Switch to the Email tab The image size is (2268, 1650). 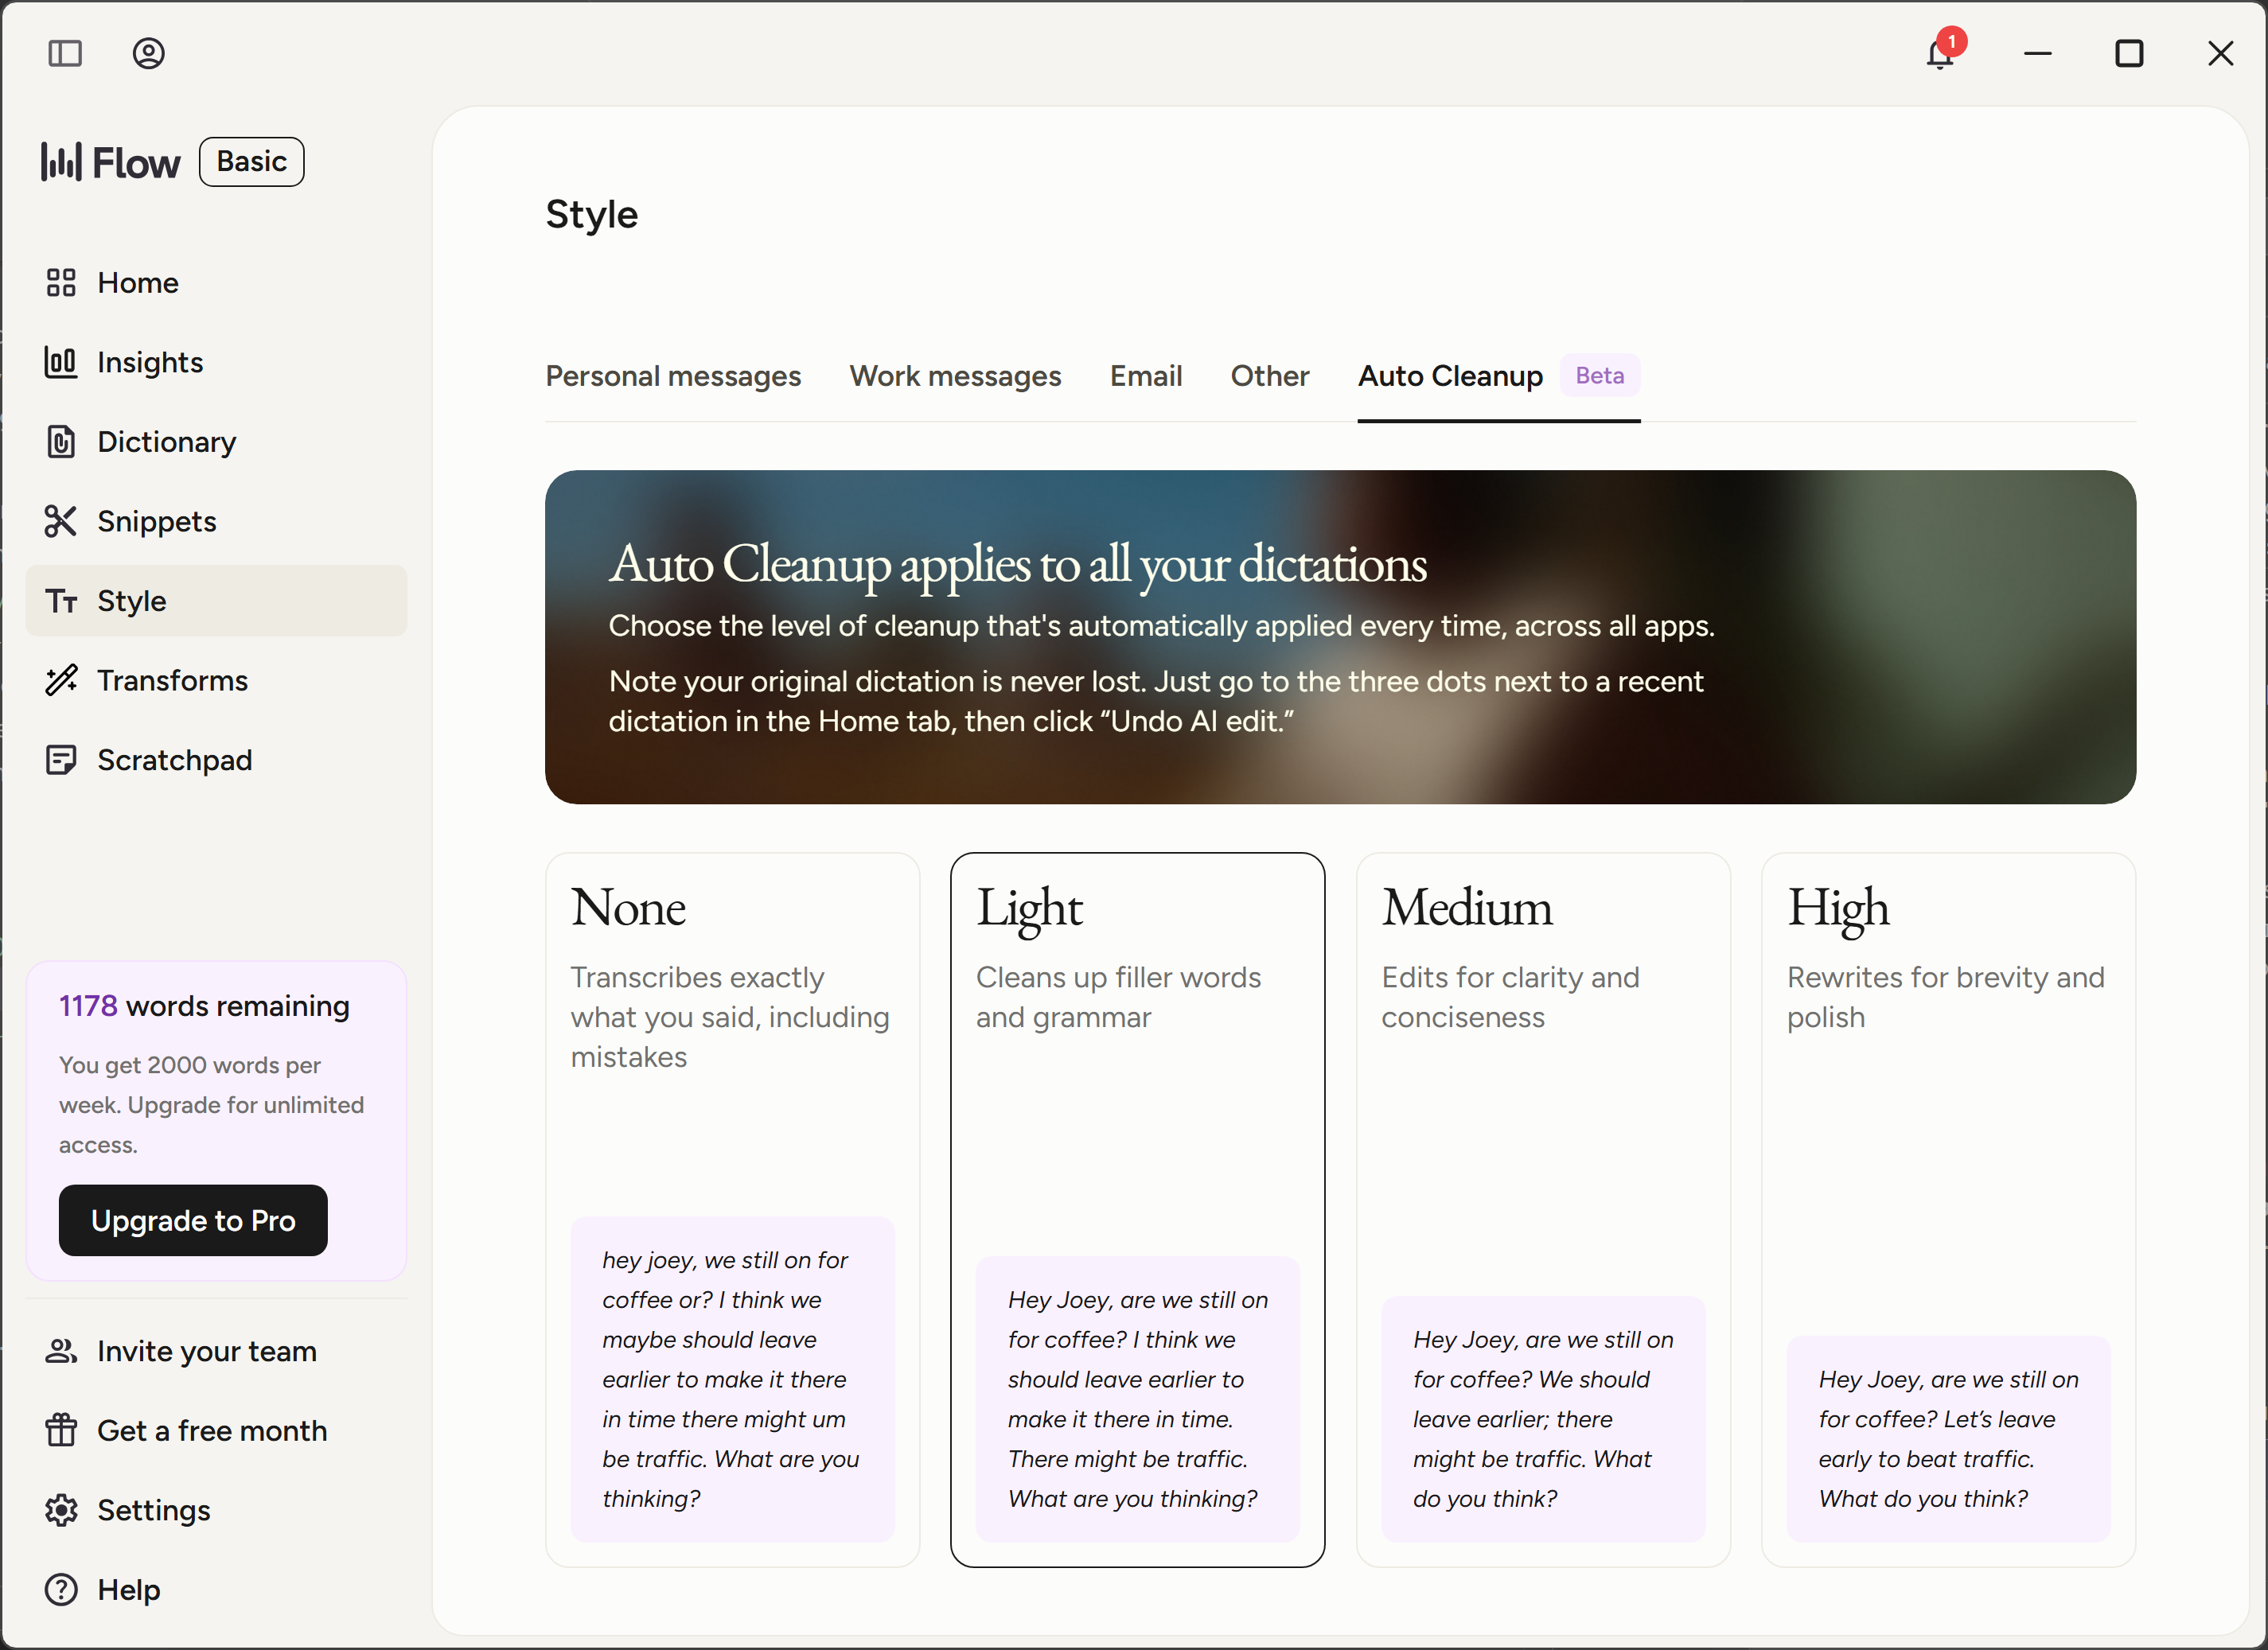click(x=1146, y=376)
